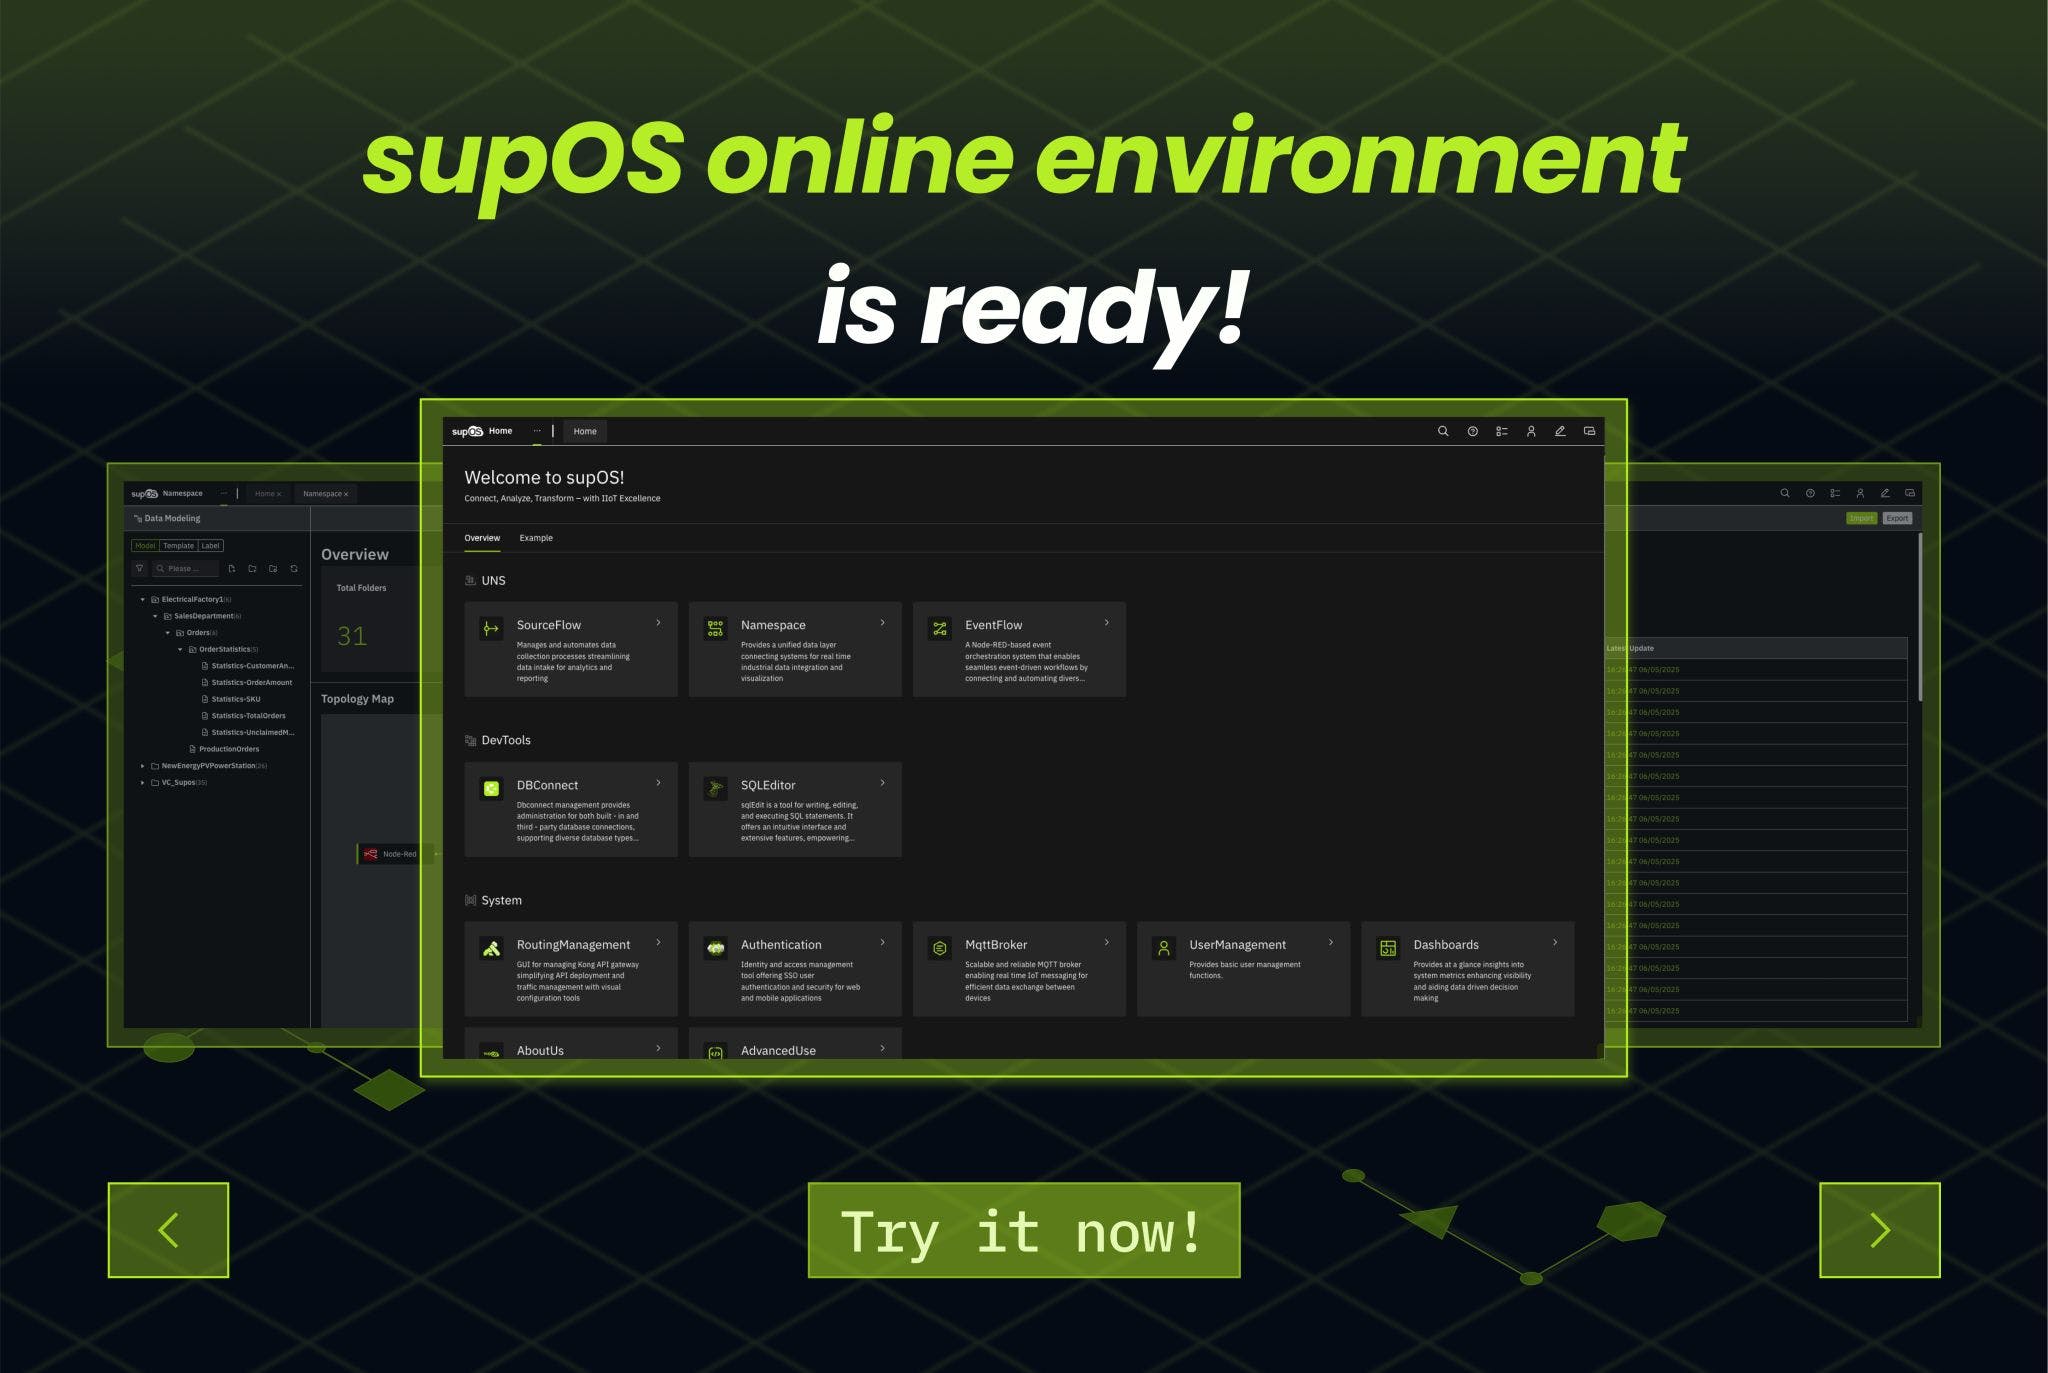Click the Dashboards card icon
The image size is (2048, 1373).
pos(1388,949)
